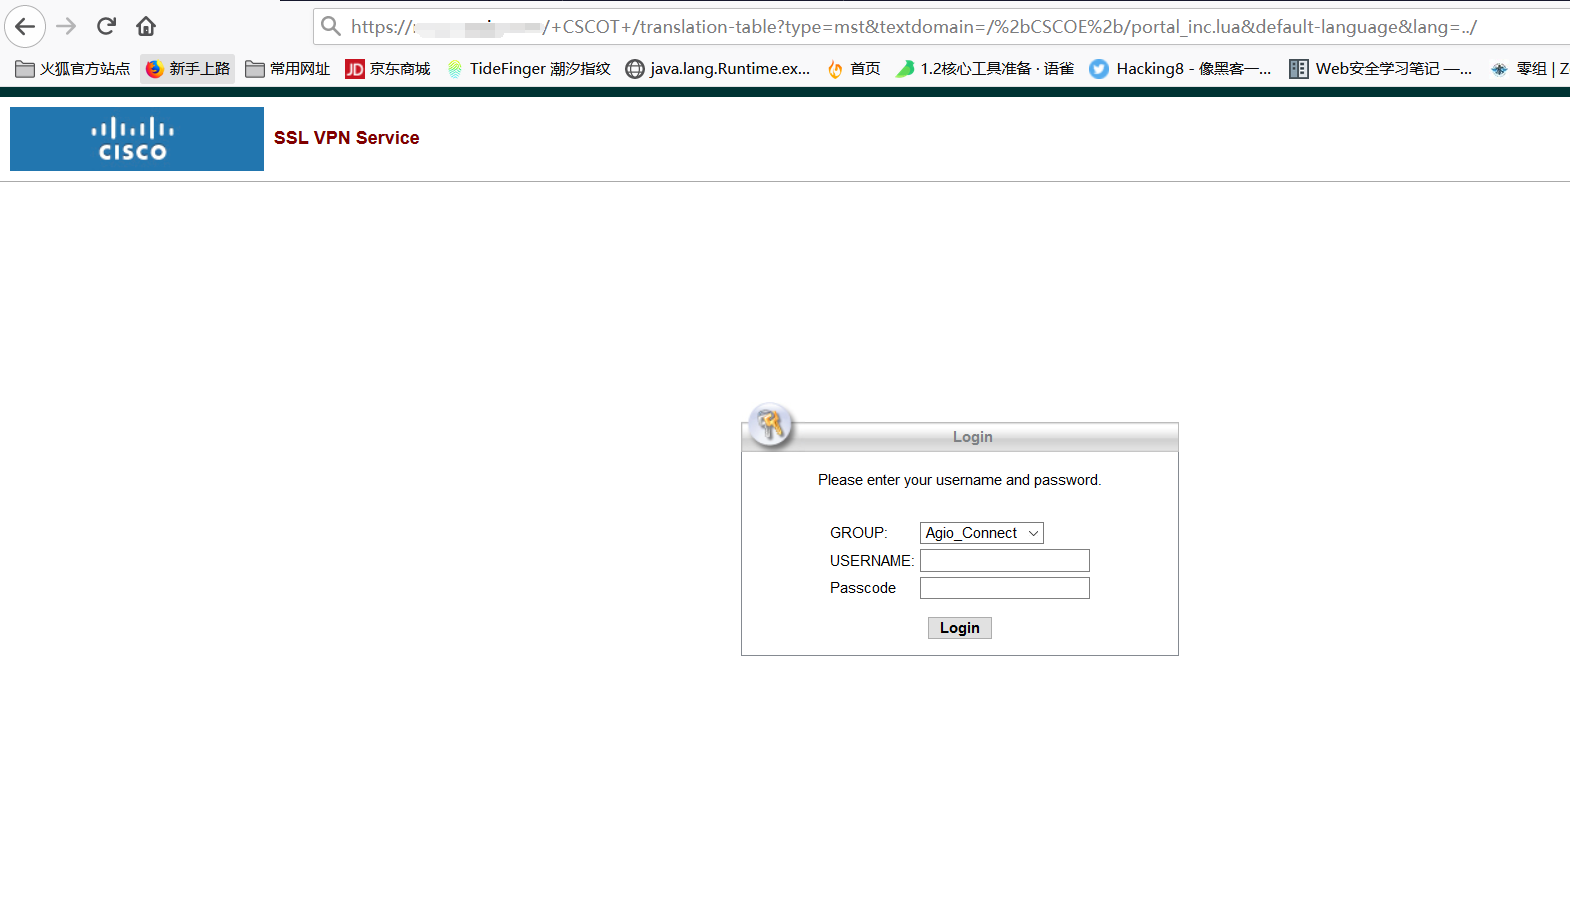Submit with the Login button
Viewport: 1570px width, 910px height.
(x=960, y=628)
